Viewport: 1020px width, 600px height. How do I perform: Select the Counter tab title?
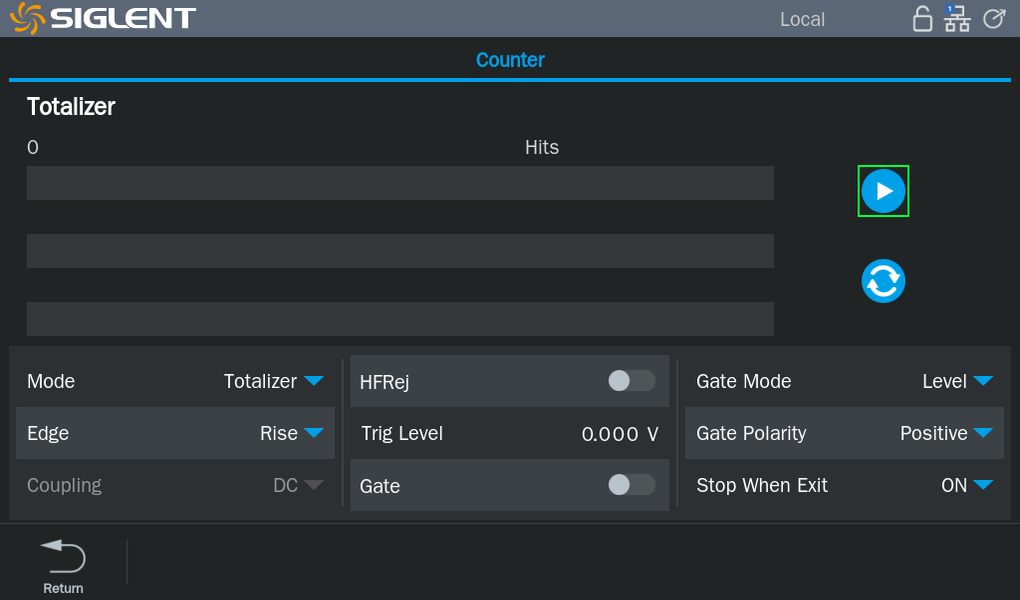[x=510, y=60]
